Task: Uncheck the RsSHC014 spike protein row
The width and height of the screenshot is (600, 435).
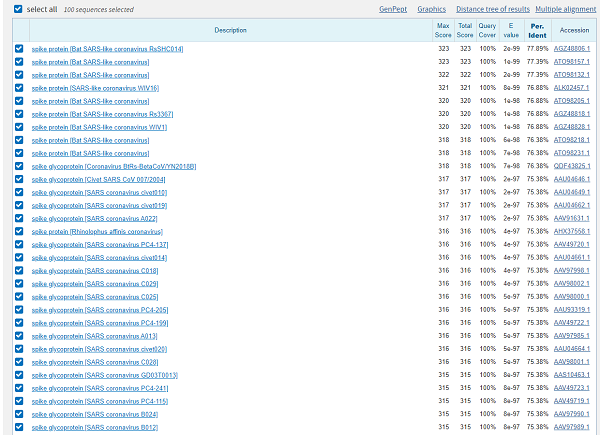Action: tap(19, 49)
